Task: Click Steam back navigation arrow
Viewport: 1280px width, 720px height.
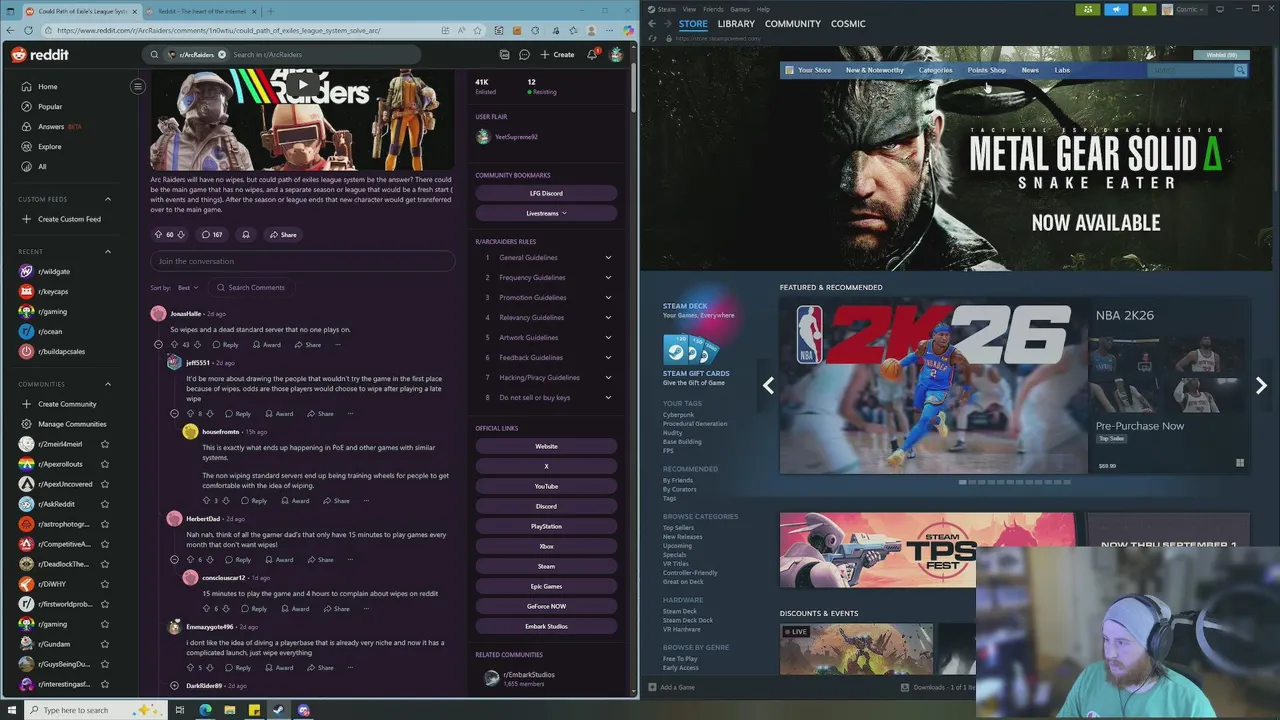Action: click(652, 24)
